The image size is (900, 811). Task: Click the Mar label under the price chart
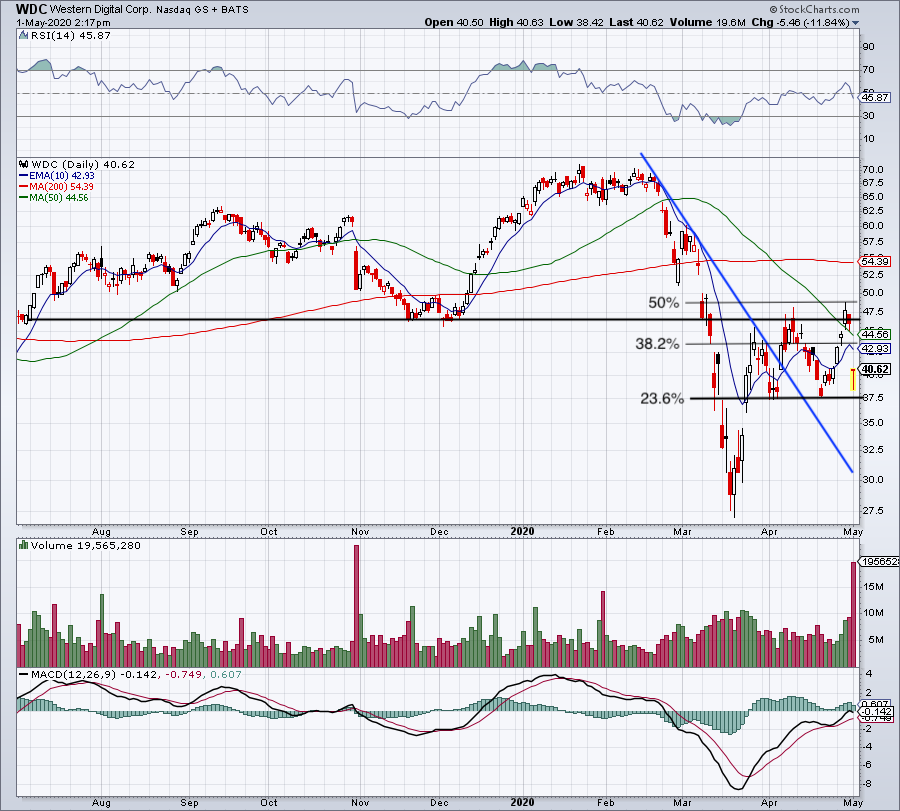(682, 531)
